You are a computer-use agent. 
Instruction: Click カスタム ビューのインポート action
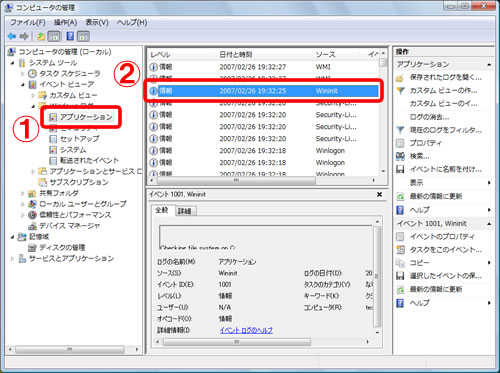[443, 104]
